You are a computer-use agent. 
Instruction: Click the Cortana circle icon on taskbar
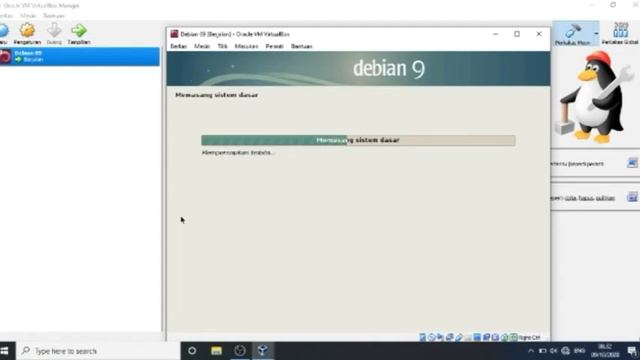click(192, 351)
